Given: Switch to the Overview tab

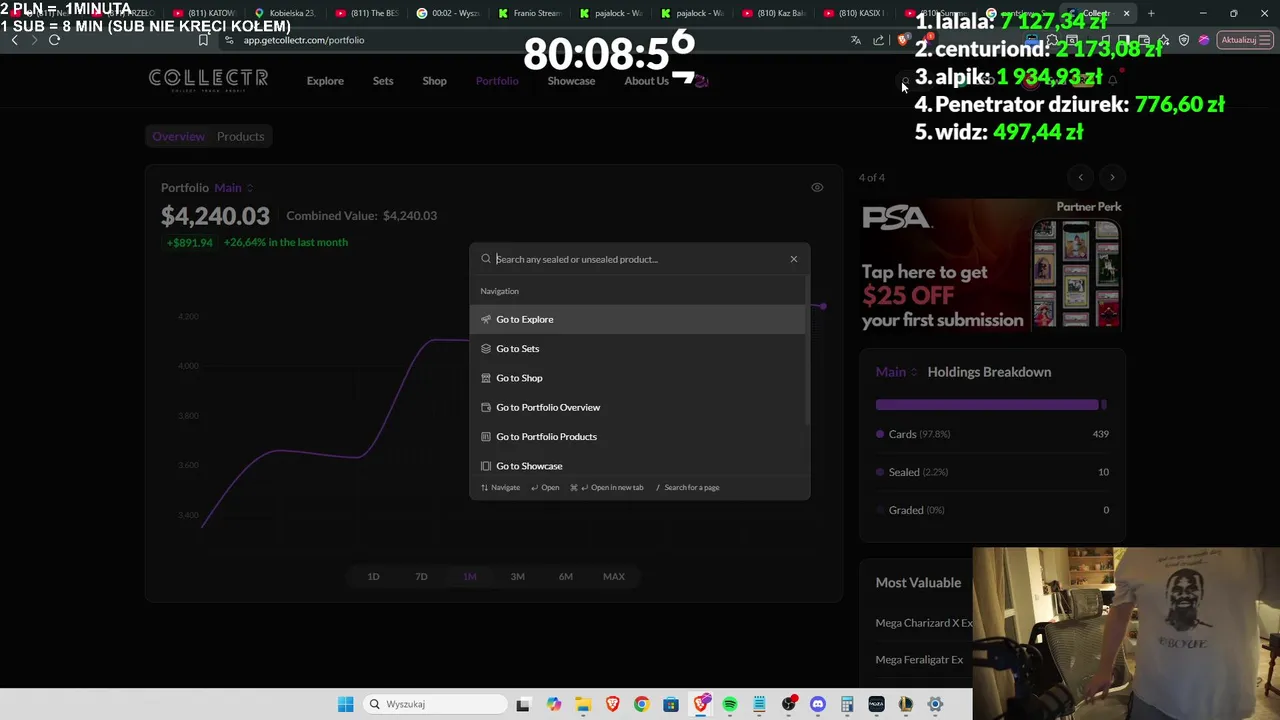Looking at the screenshot, I should (178, 136).
